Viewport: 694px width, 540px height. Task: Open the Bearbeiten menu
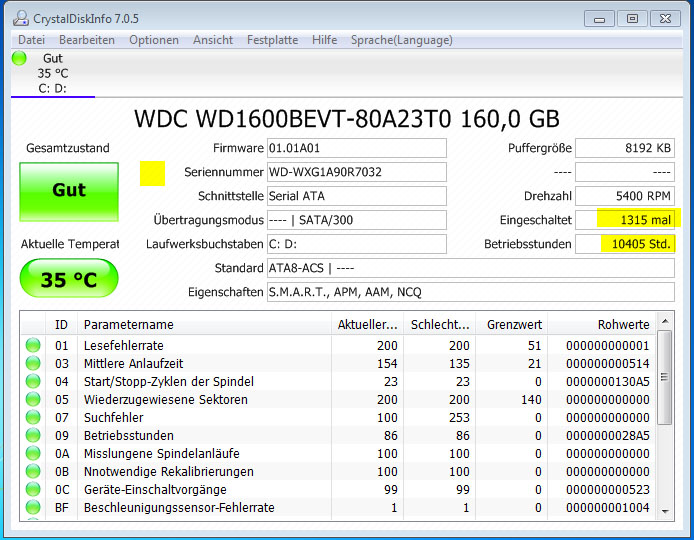(87, 40)
